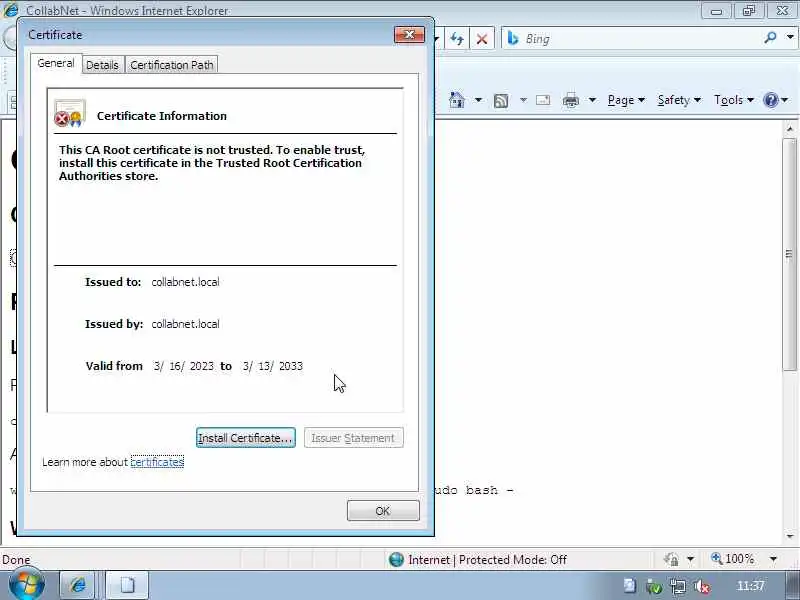The image size is (800, 600).
Task: Click the Internet zone globe icon in status bar
Action: (x=396, y=560)
